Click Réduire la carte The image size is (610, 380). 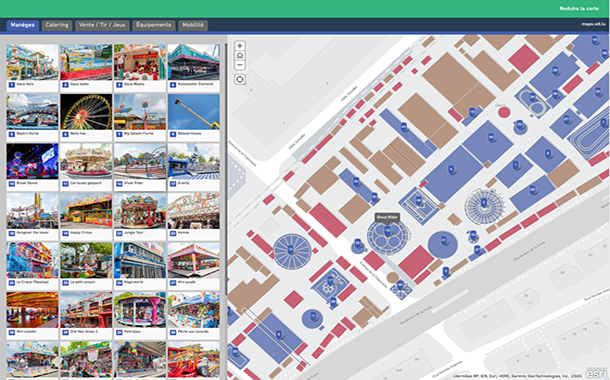click(x=579, y=9)
